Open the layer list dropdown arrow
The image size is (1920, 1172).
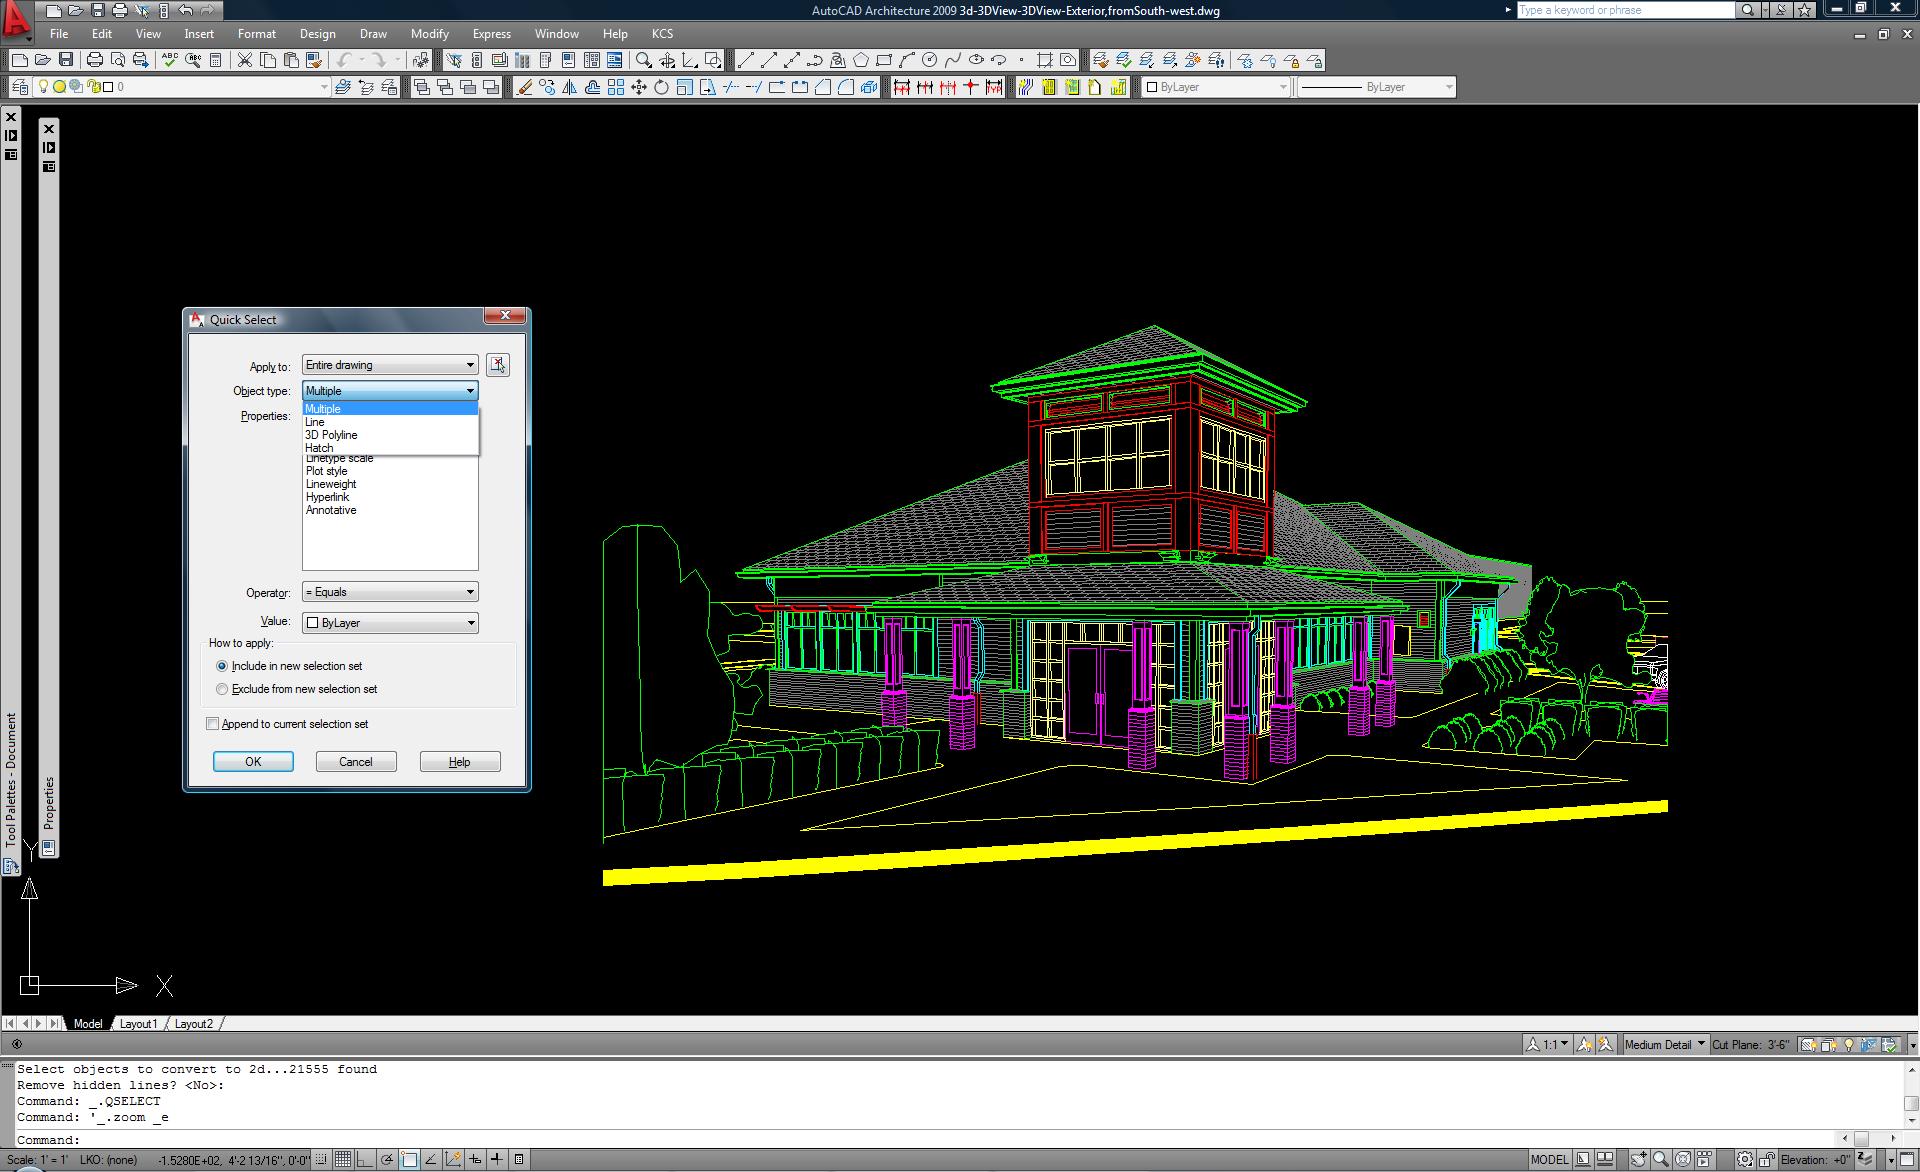point(323,87)
